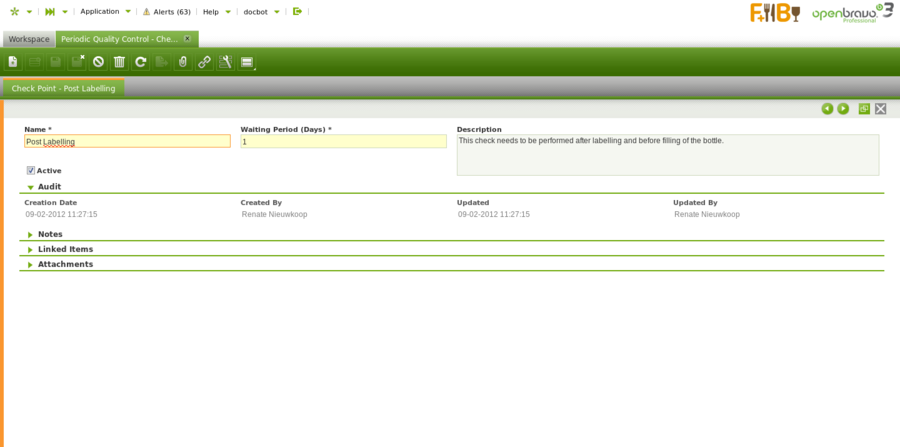Click the logout icon in top bar
Image resolution: width=900 pixels, height=447 pixels.
point(297,11)
